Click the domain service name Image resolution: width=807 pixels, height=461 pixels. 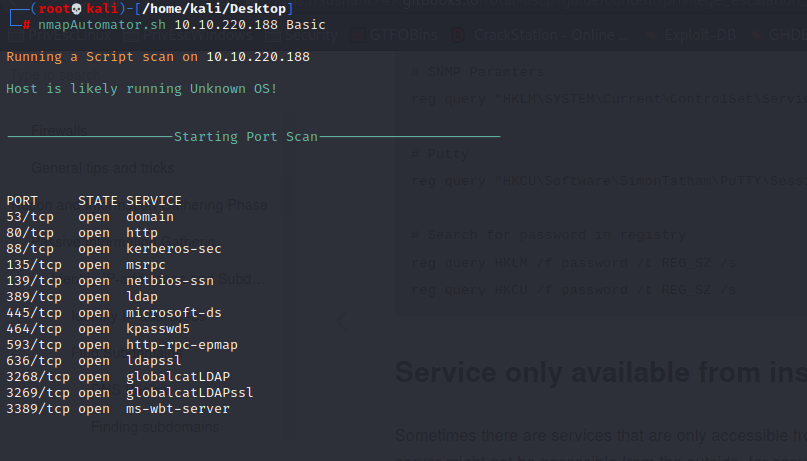tap(150, 217)
